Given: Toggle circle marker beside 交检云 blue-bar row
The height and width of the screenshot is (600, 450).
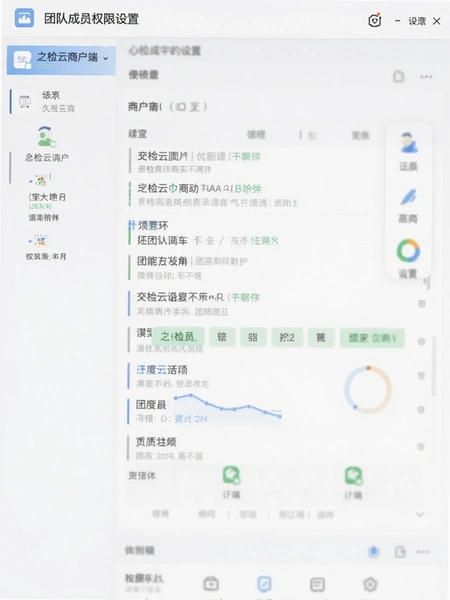Looking at the screenshot, I should pyautogui.click(x=422, y=303).
